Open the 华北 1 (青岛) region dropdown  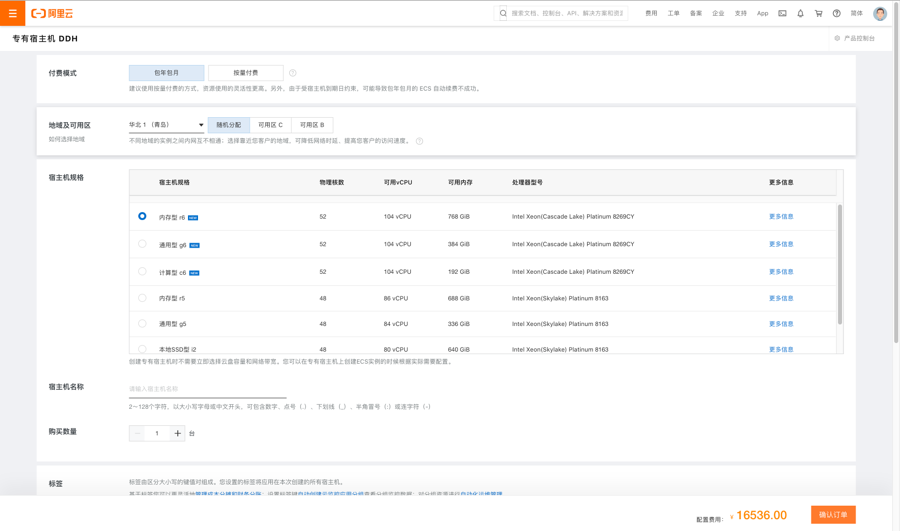tap(166, 125)
